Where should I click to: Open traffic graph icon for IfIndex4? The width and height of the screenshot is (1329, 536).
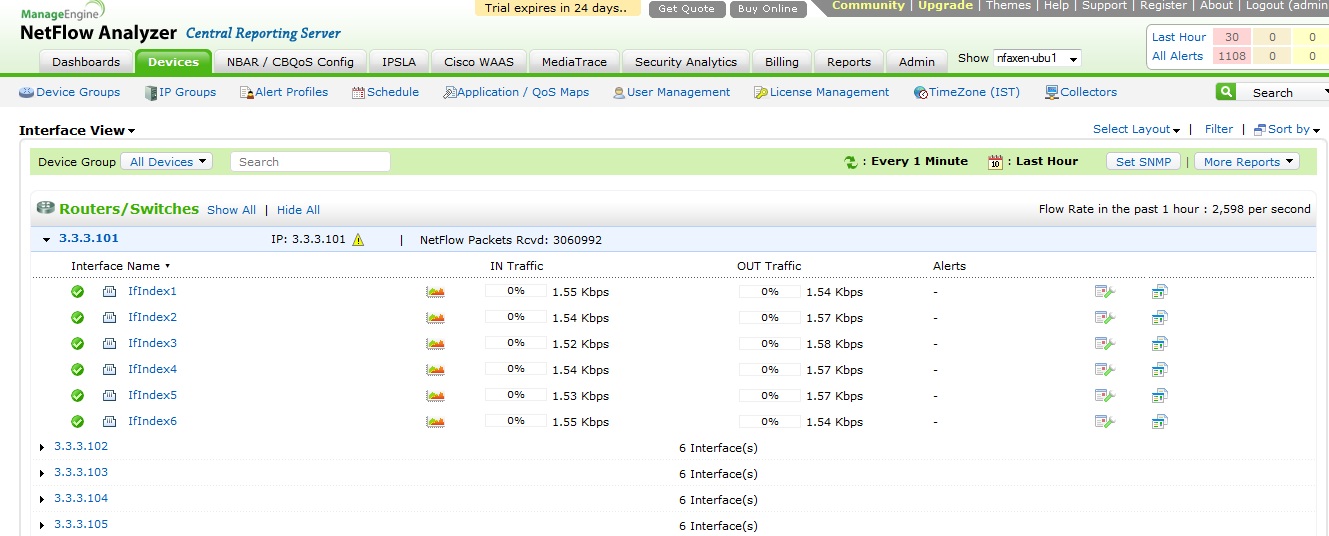point(435,370)
